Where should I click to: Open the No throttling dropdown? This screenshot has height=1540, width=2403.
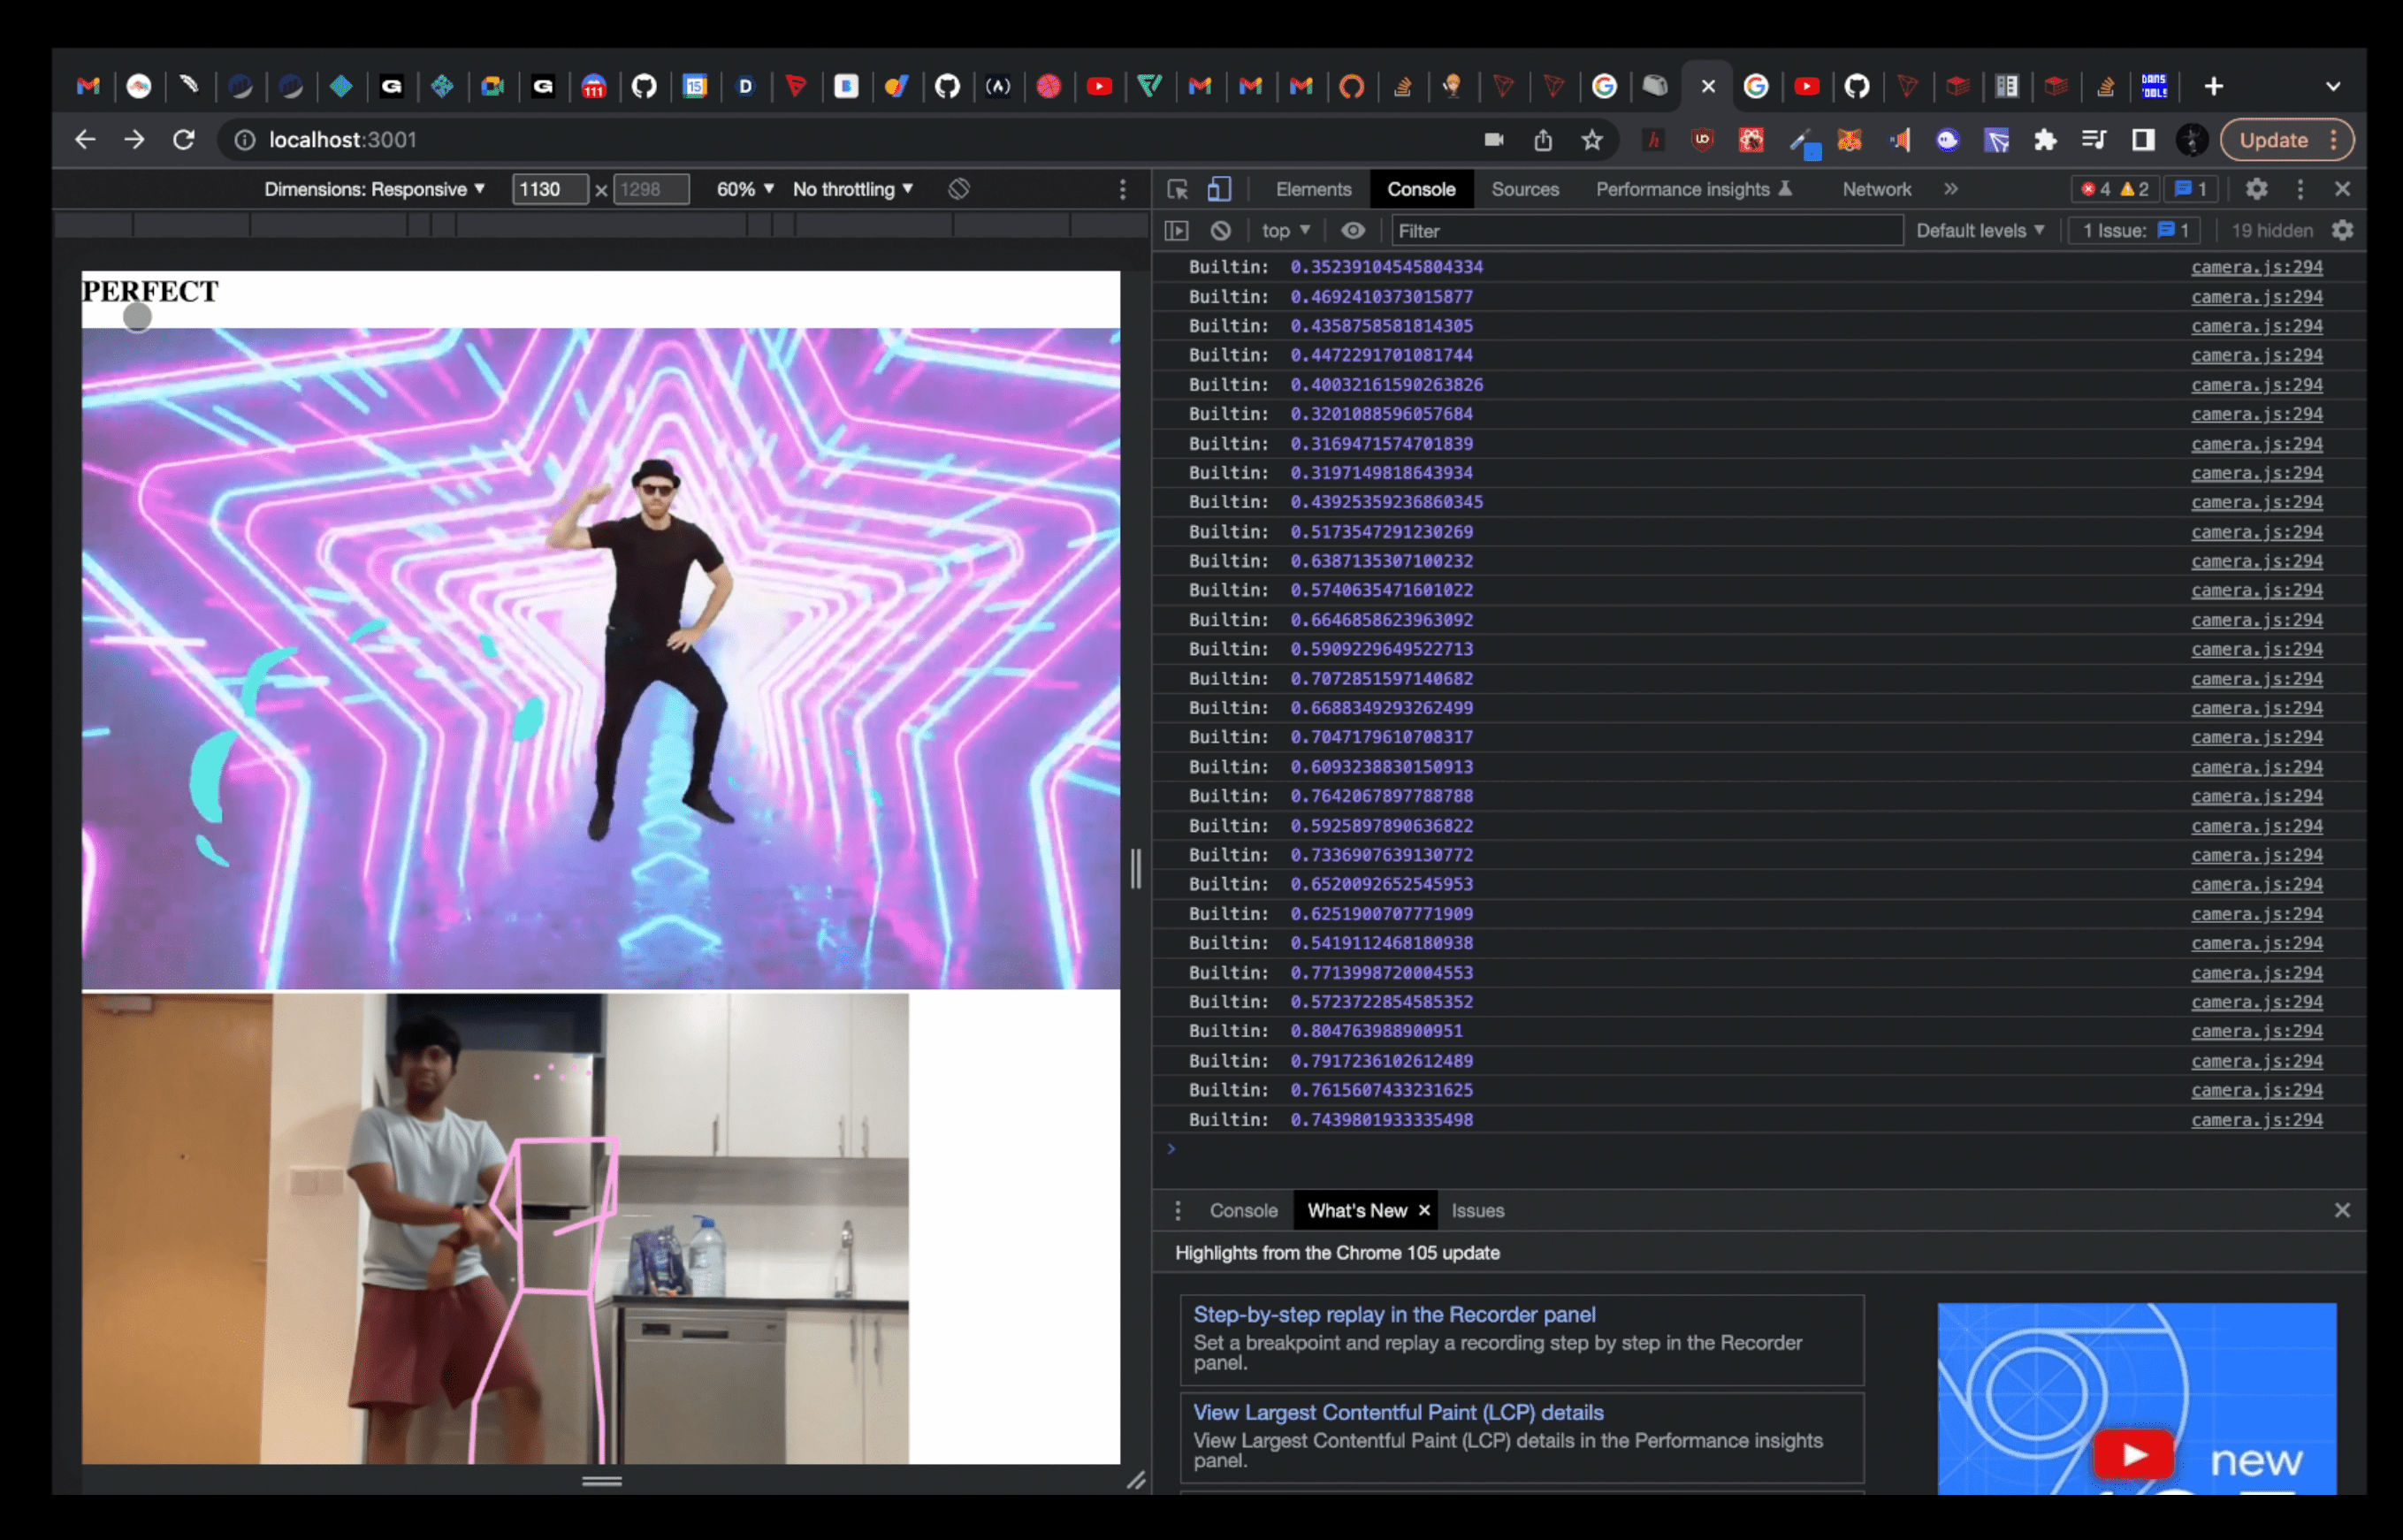click(x=852, y=189)
